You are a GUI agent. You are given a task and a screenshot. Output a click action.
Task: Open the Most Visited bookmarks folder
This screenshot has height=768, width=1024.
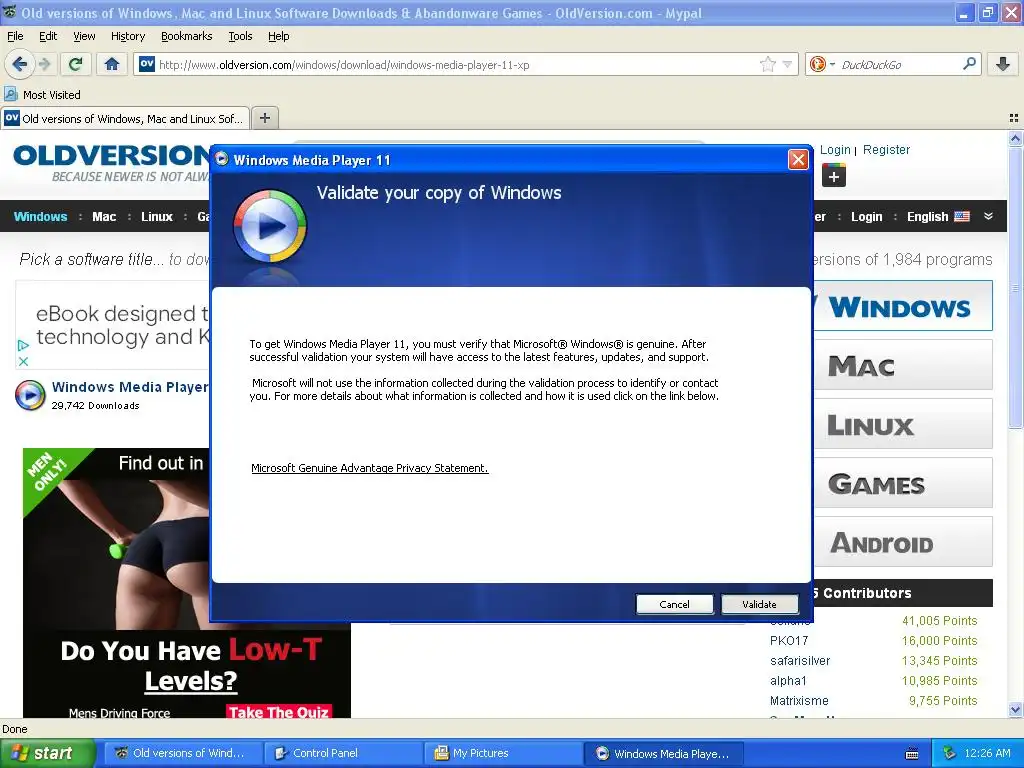42,95
